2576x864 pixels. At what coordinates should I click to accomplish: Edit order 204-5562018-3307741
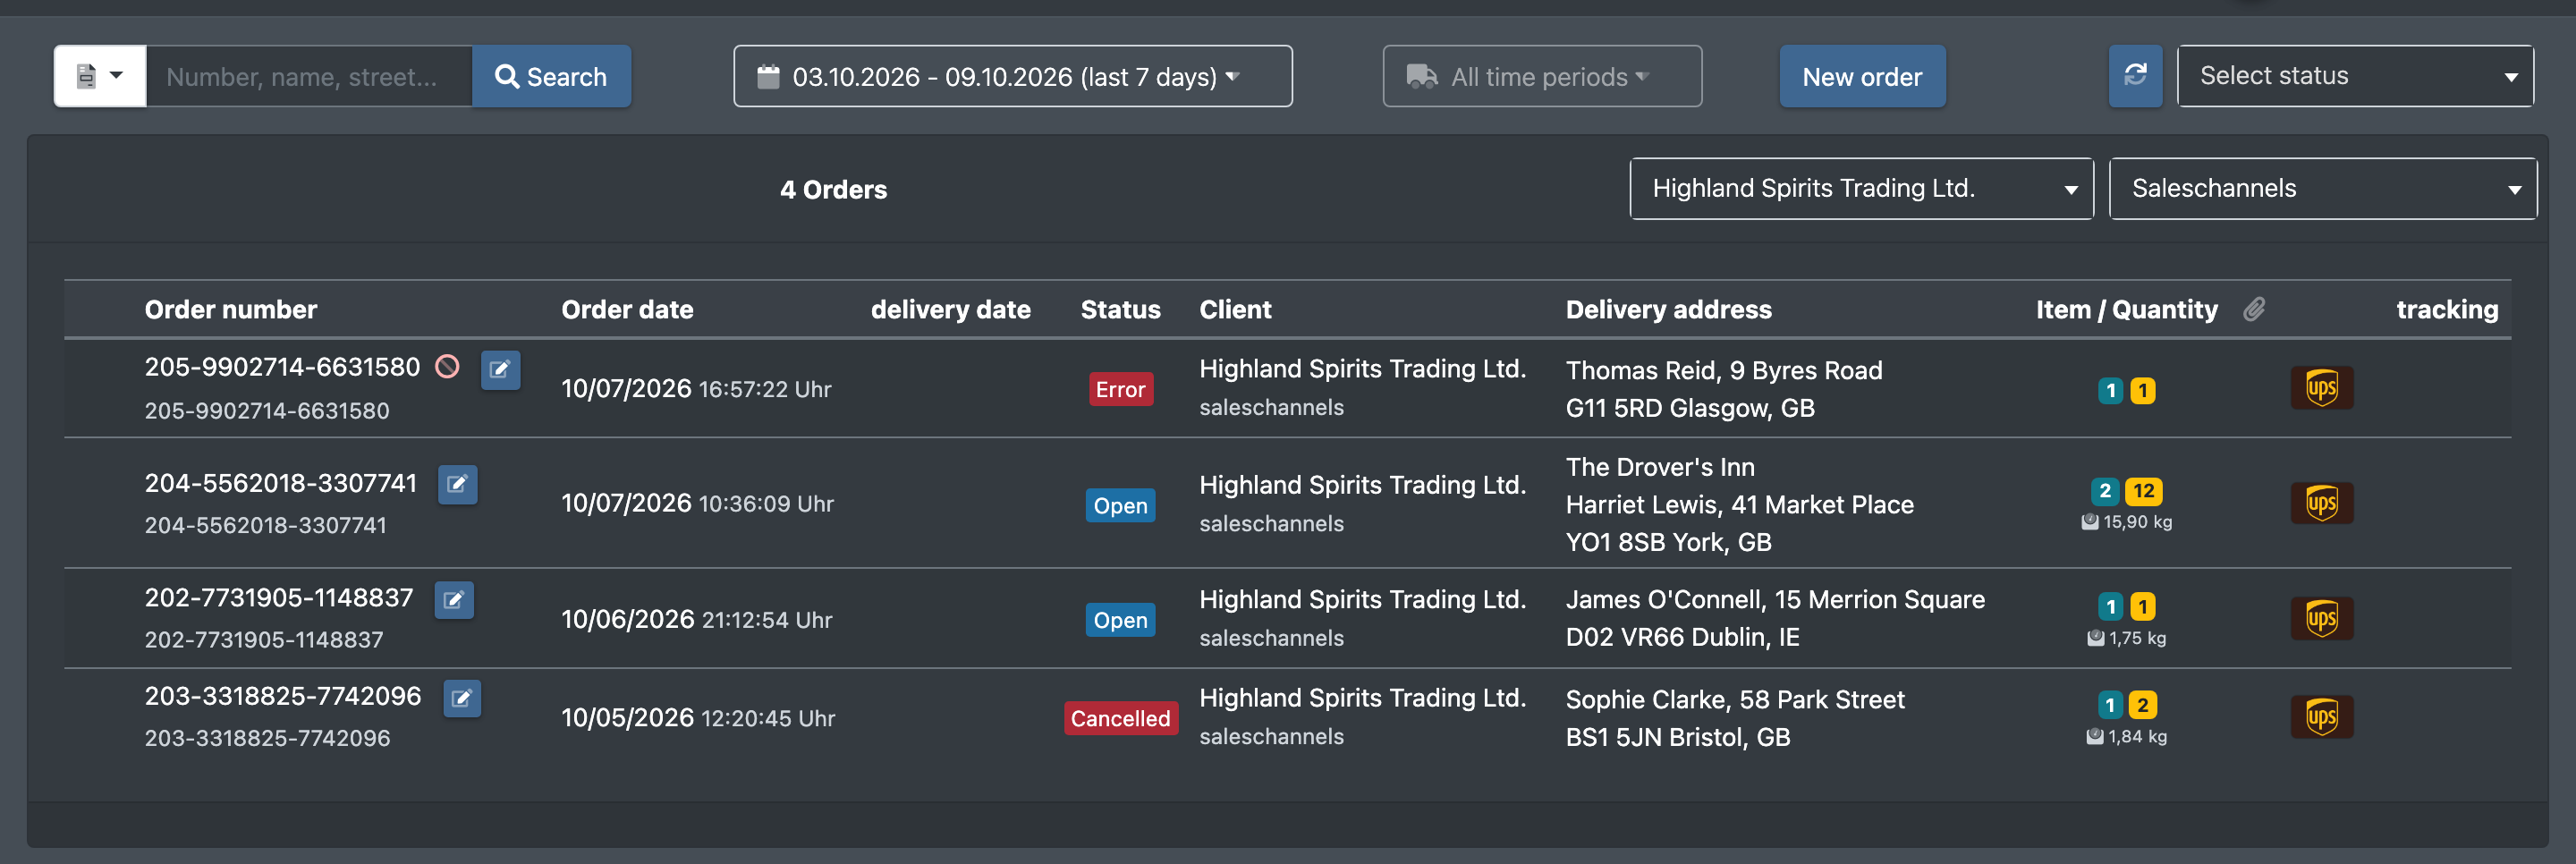[457, 485]
